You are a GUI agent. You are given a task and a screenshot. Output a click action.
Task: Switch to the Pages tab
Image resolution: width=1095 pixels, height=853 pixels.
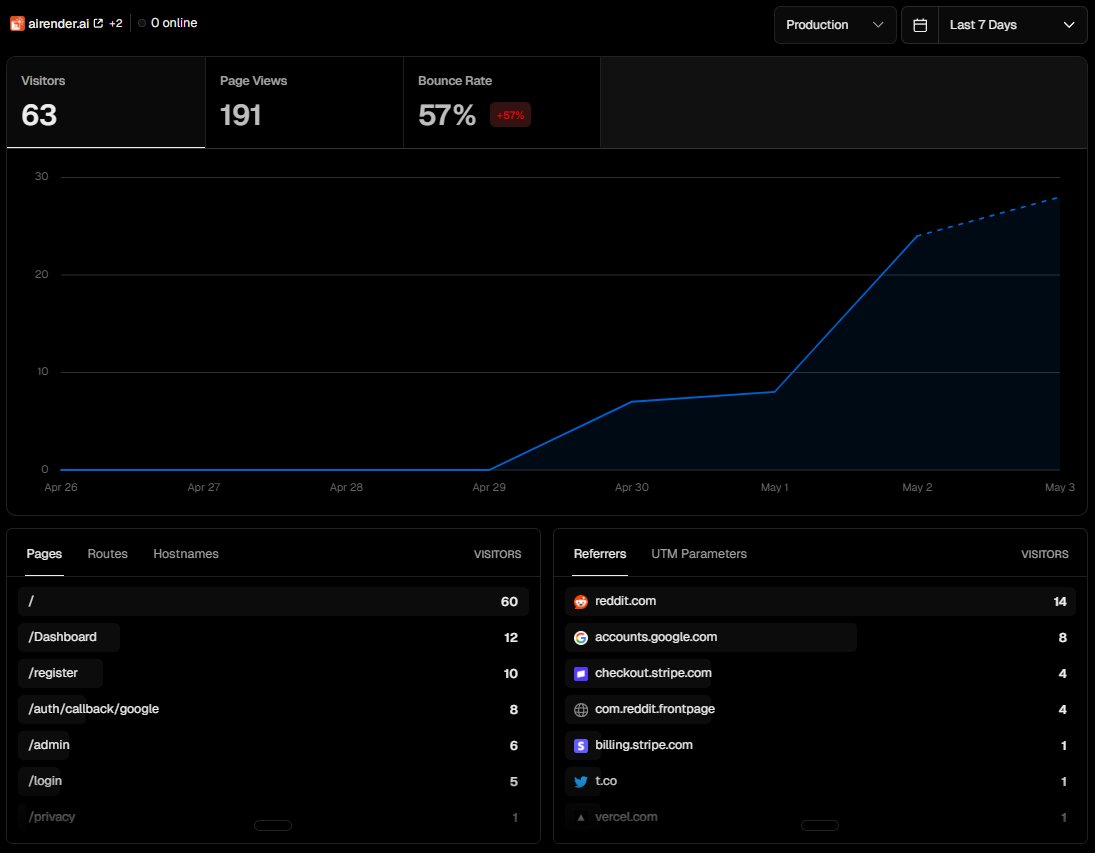(x=44, y=554)
